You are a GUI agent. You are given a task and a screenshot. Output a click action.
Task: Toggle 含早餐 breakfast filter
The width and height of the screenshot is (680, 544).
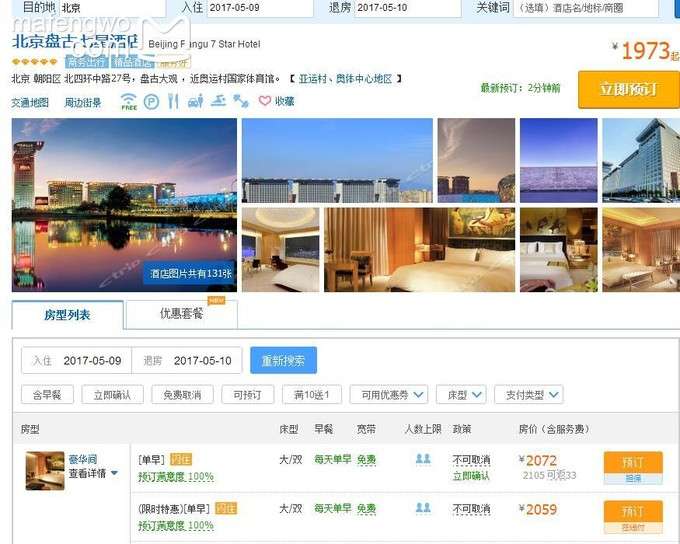47,395
